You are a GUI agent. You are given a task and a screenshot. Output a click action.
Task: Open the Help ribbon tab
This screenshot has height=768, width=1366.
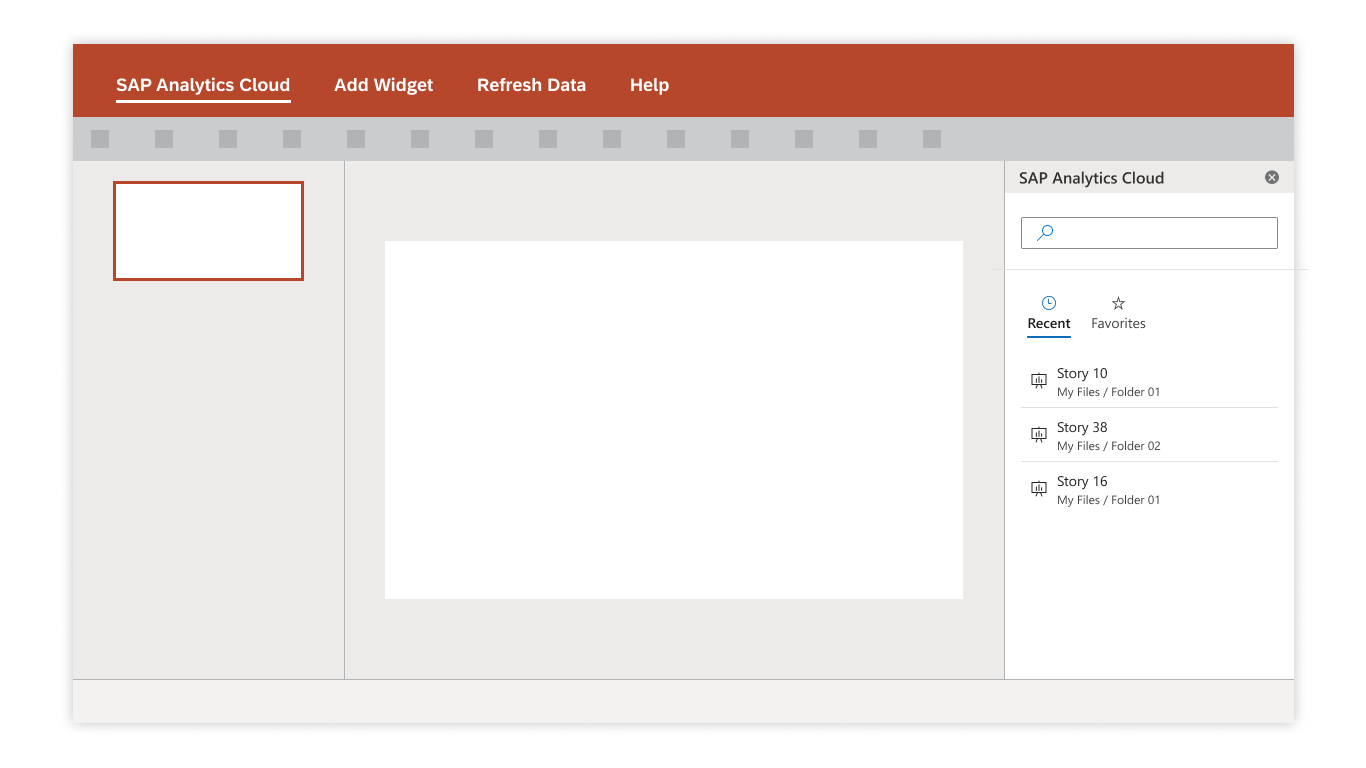pyautogui.click(x=649, y=85)
